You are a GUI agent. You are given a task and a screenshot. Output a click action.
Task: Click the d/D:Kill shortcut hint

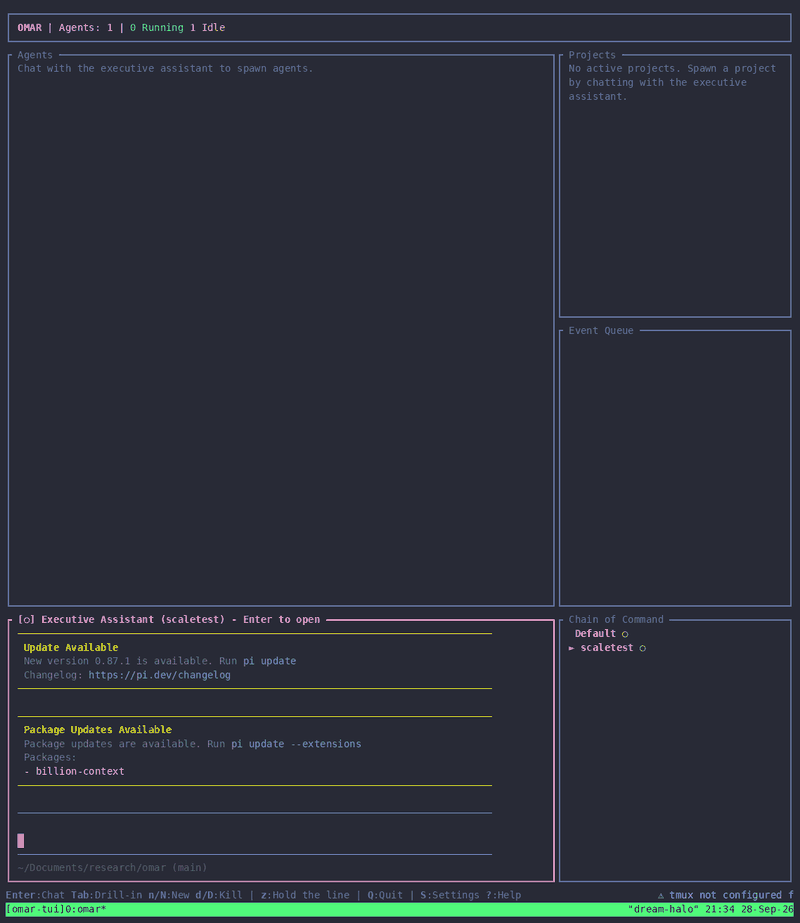(219, 895)
